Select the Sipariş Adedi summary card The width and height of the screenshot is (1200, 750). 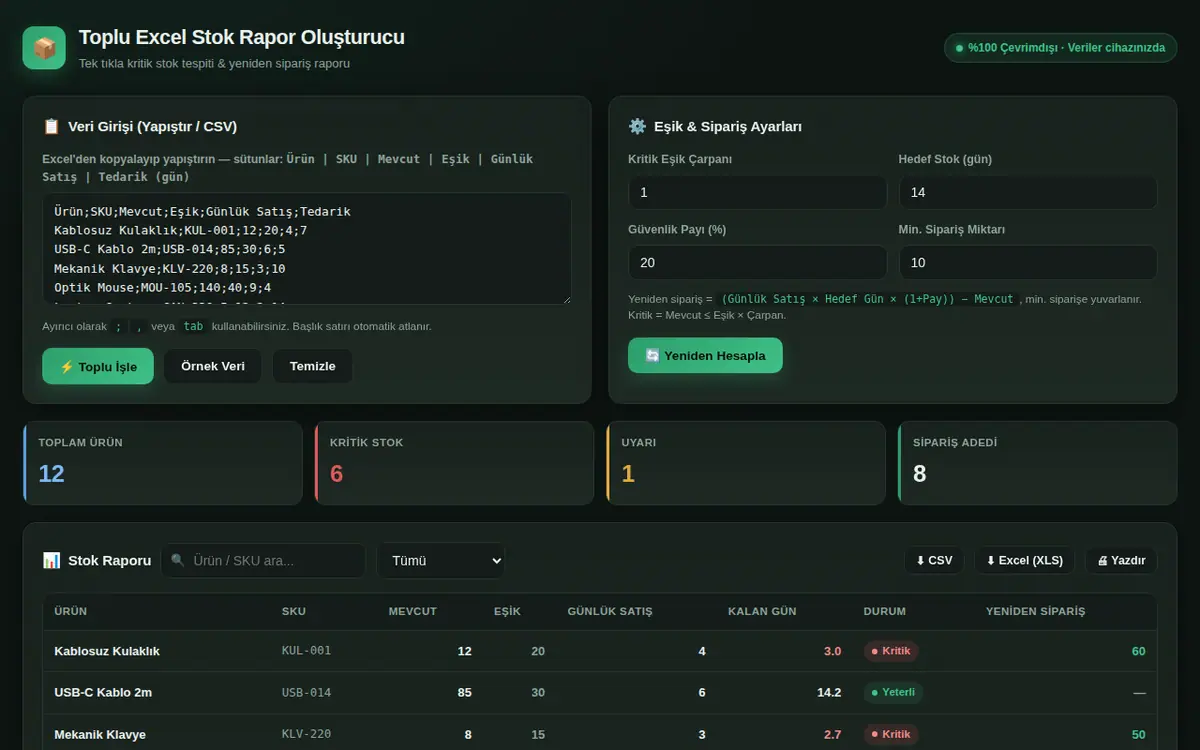1037,462
